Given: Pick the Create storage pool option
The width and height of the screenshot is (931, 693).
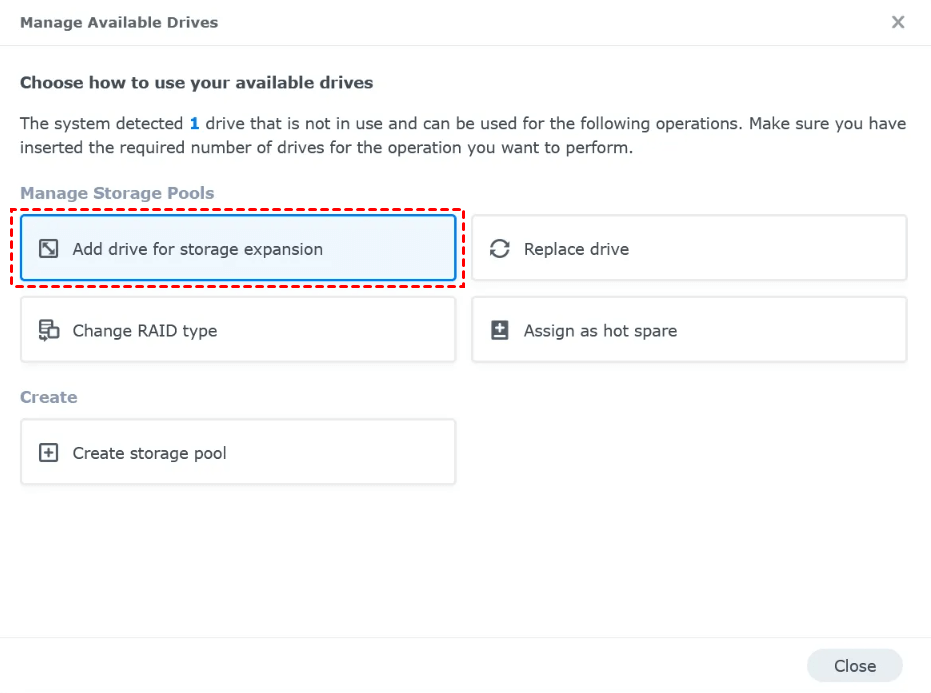Looking at the screenshot, I should [150, 453].
